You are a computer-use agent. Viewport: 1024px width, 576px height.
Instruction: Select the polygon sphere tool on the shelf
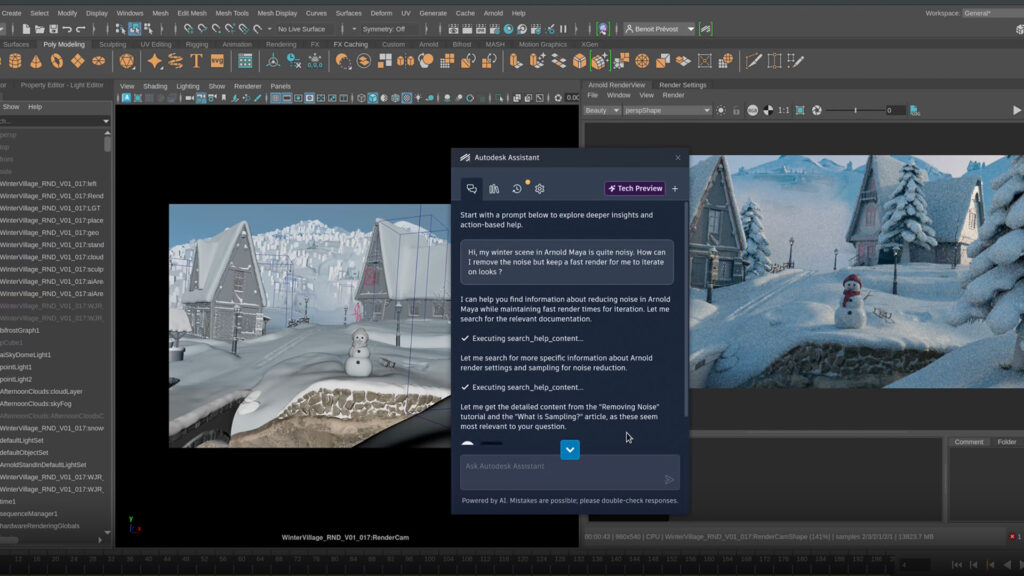[x=3, y=62]
